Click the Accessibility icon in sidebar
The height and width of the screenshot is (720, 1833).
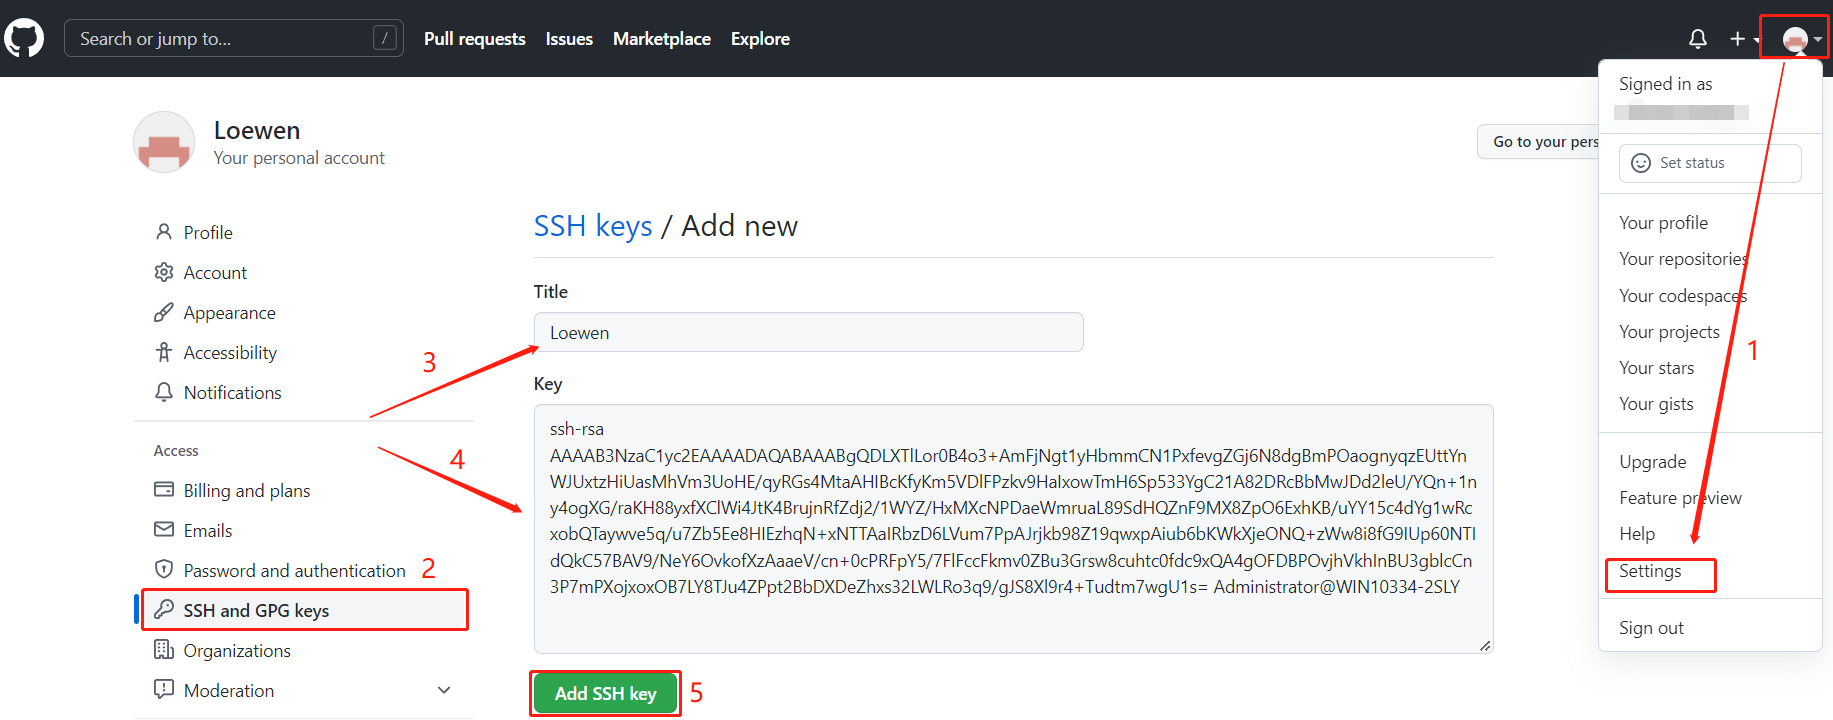point(164,351)
